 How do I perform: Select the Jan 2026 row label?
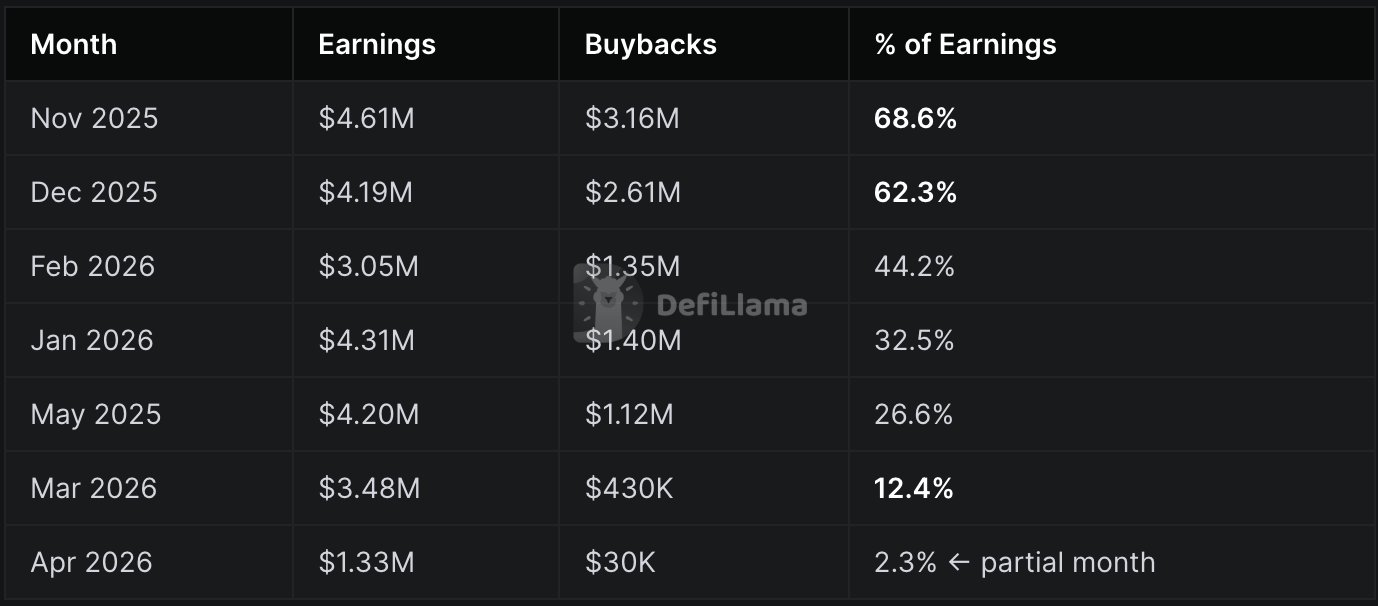click(92, 341)
